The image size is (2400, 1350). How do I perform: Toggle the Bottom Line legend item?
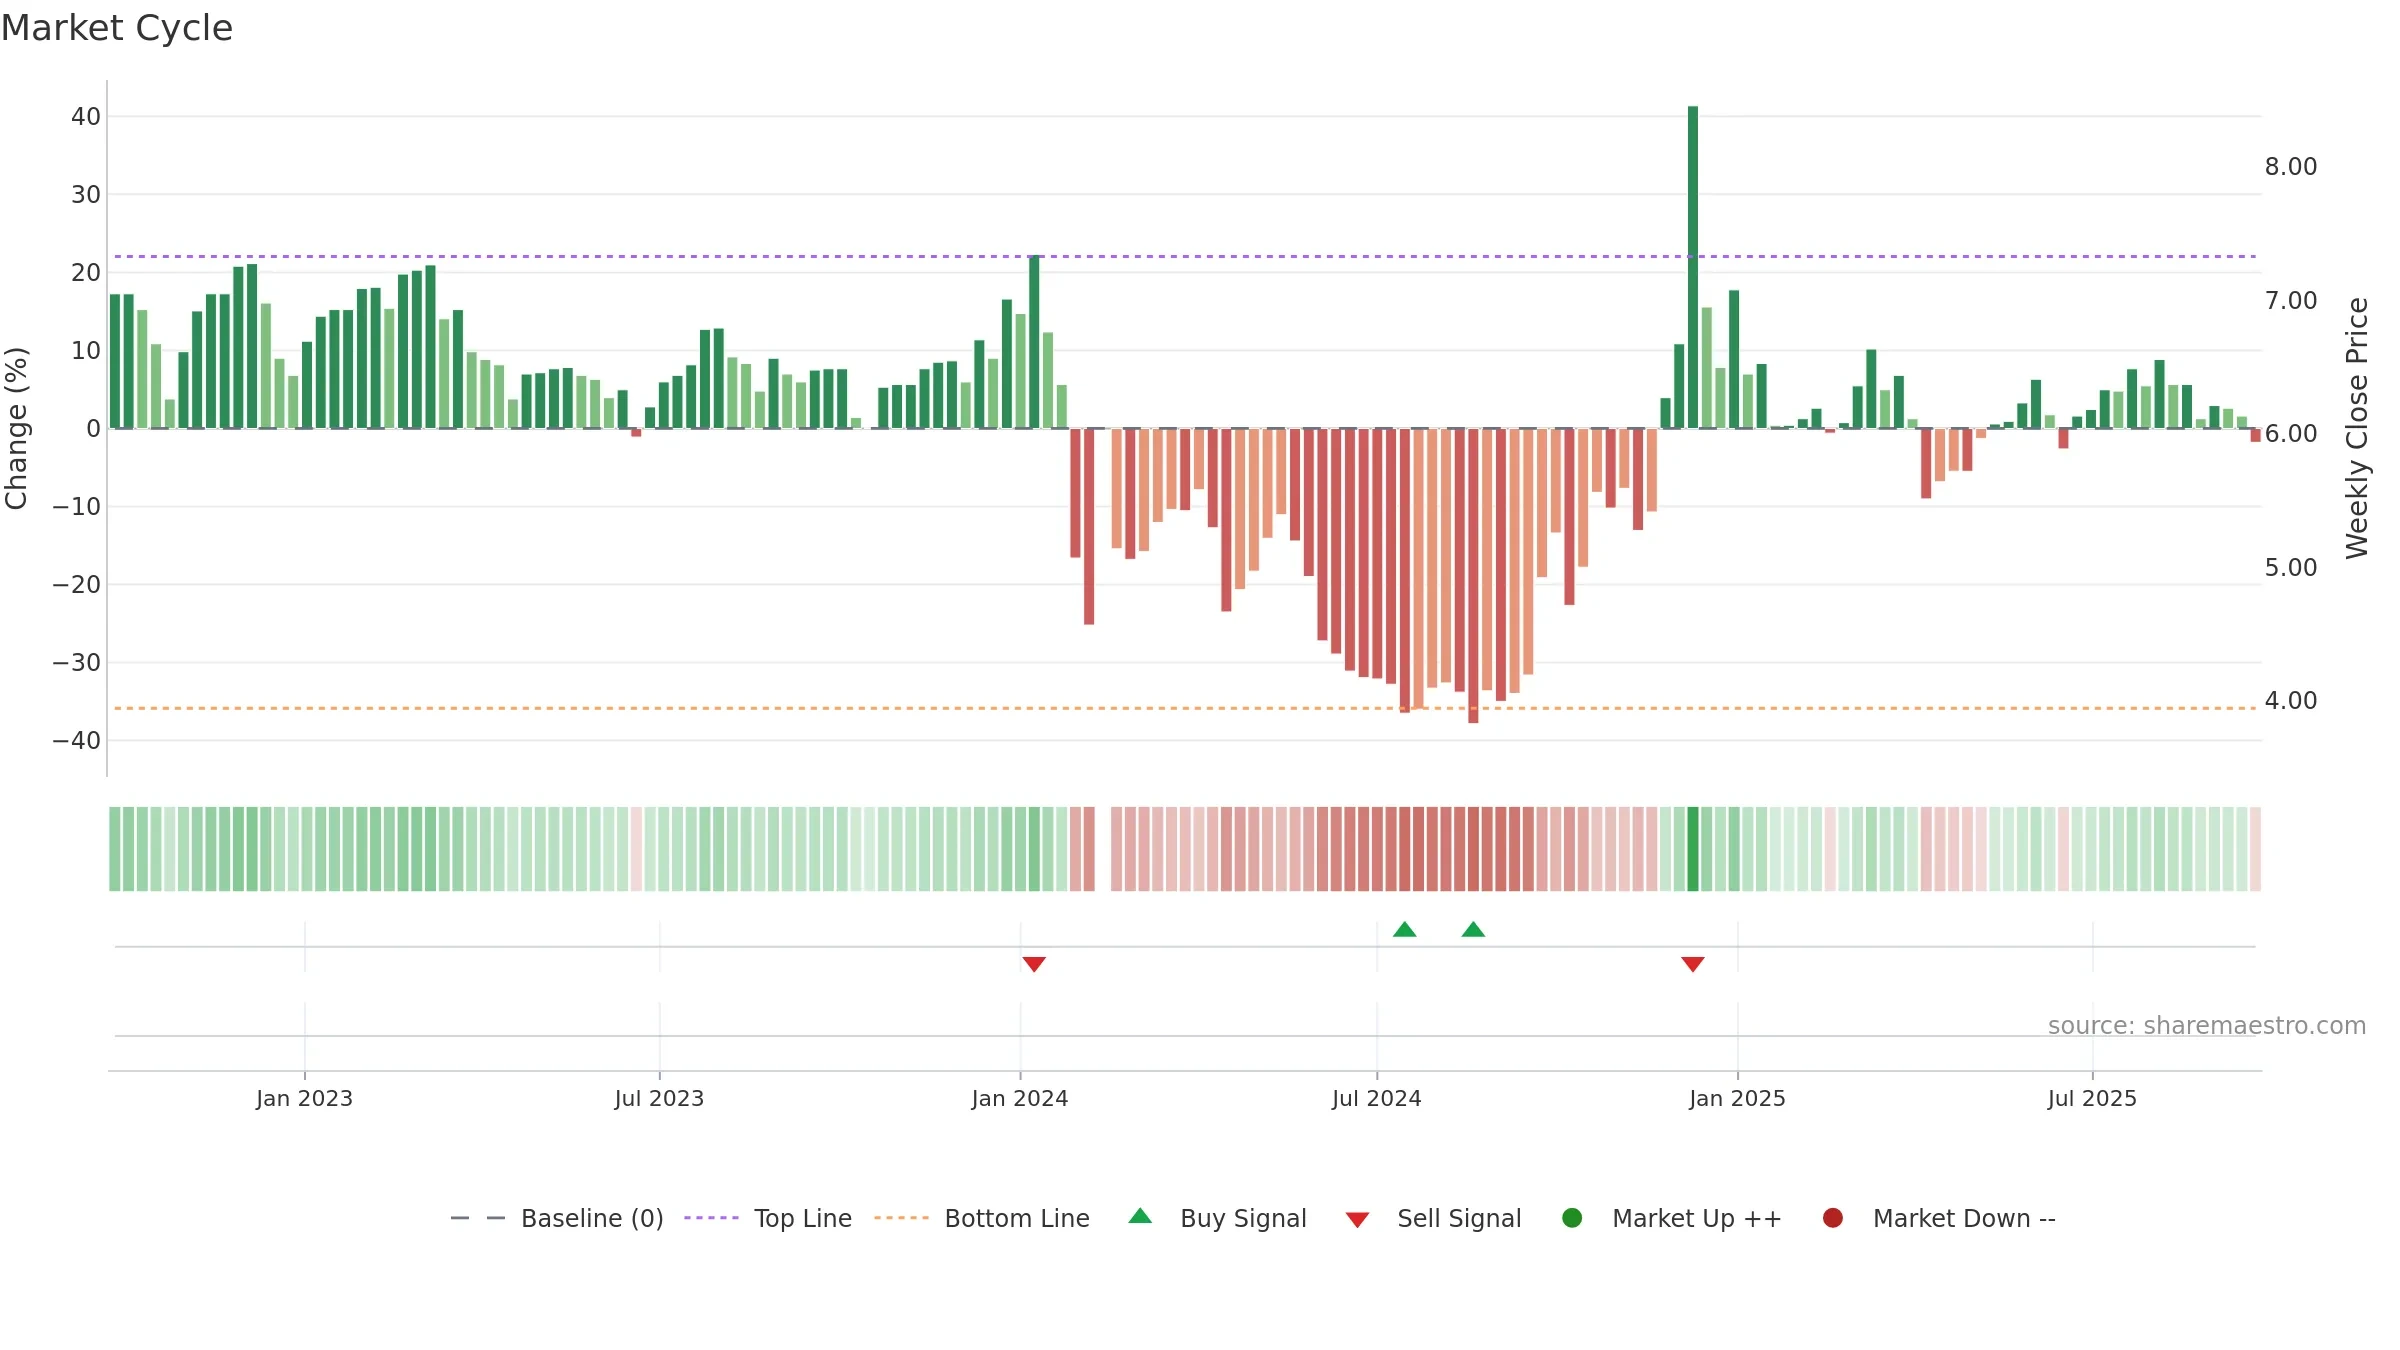point(982,1218)
